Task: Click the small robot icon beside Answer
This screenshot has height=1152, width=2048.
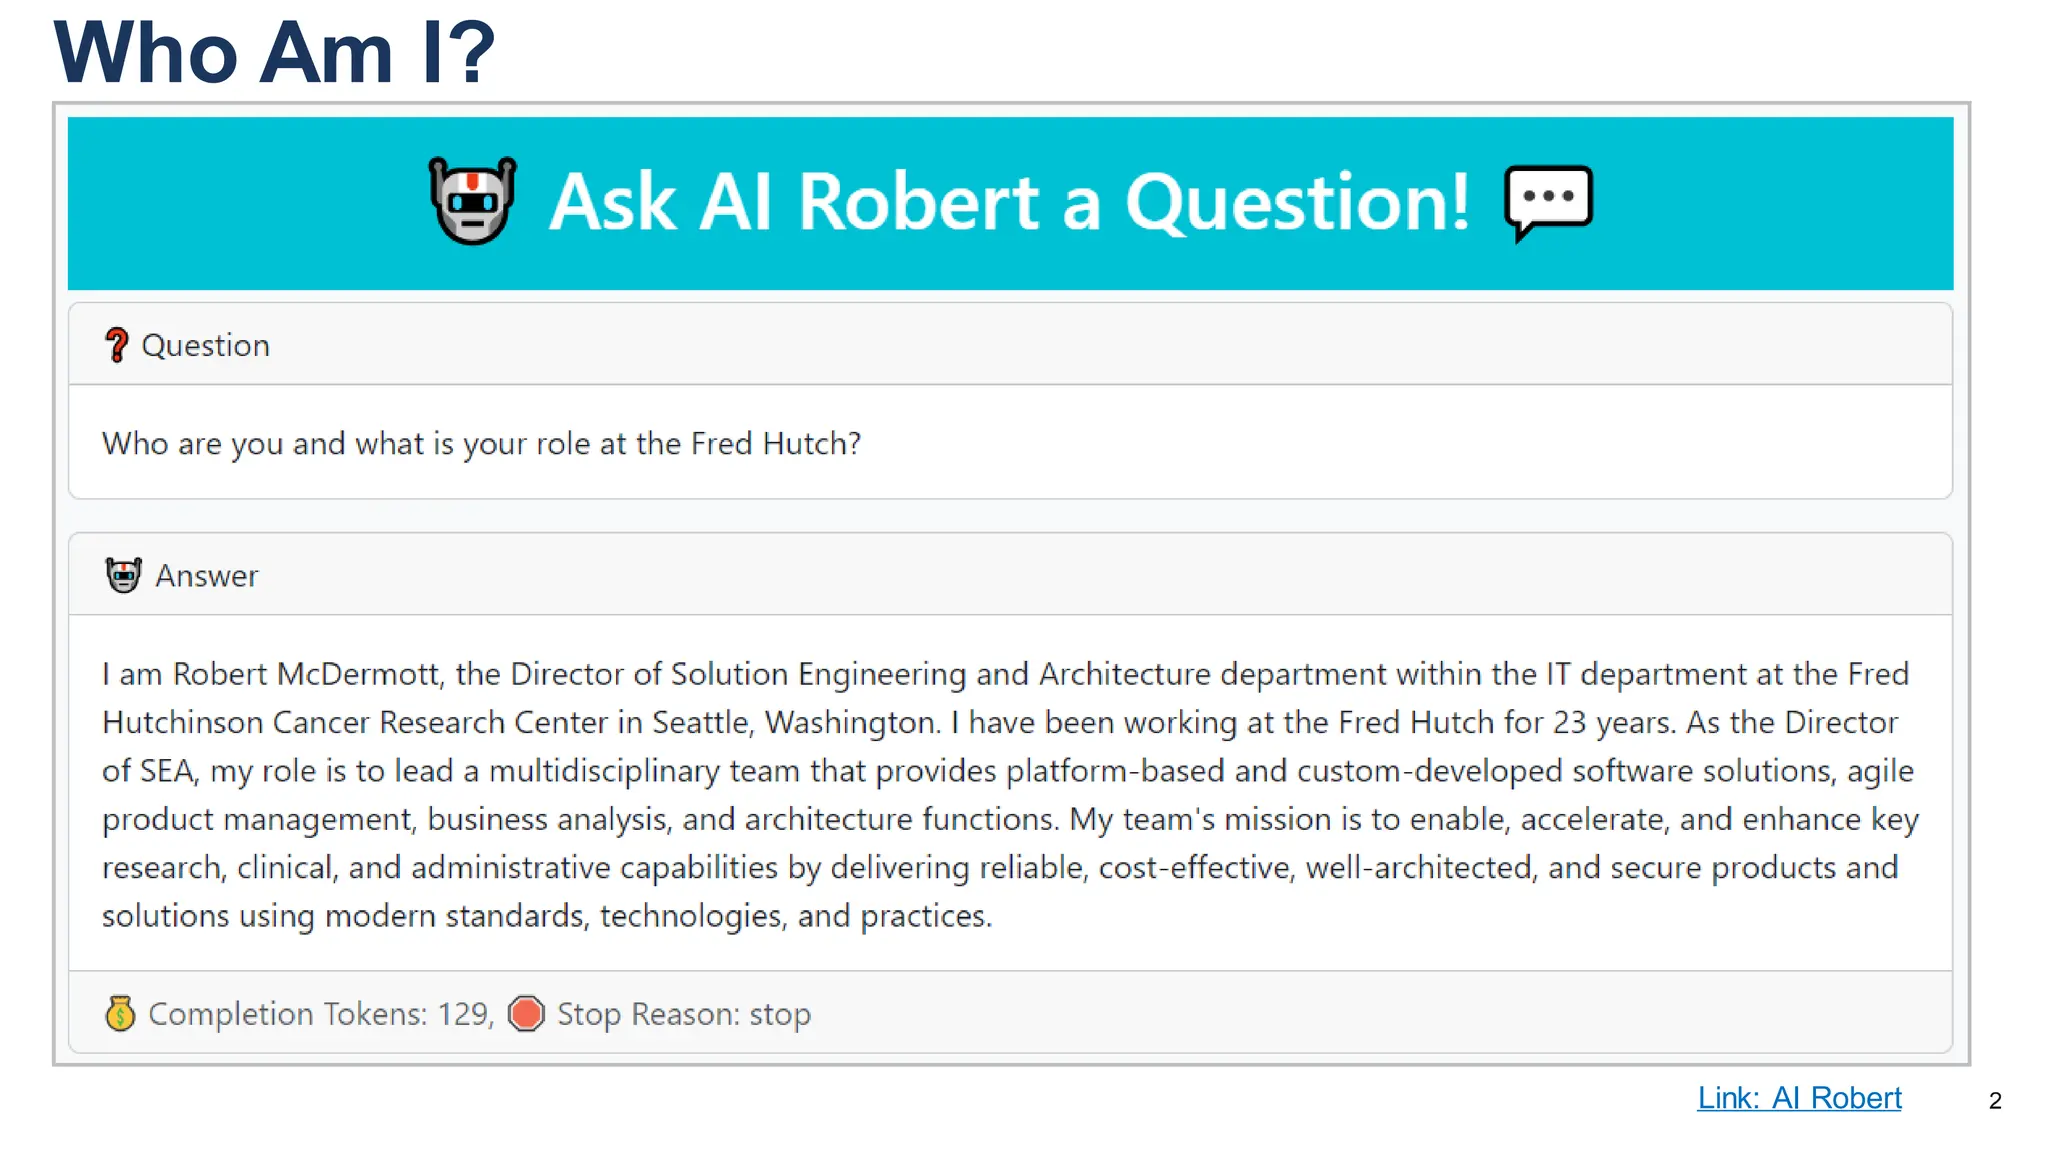Action: pos(123,575)
